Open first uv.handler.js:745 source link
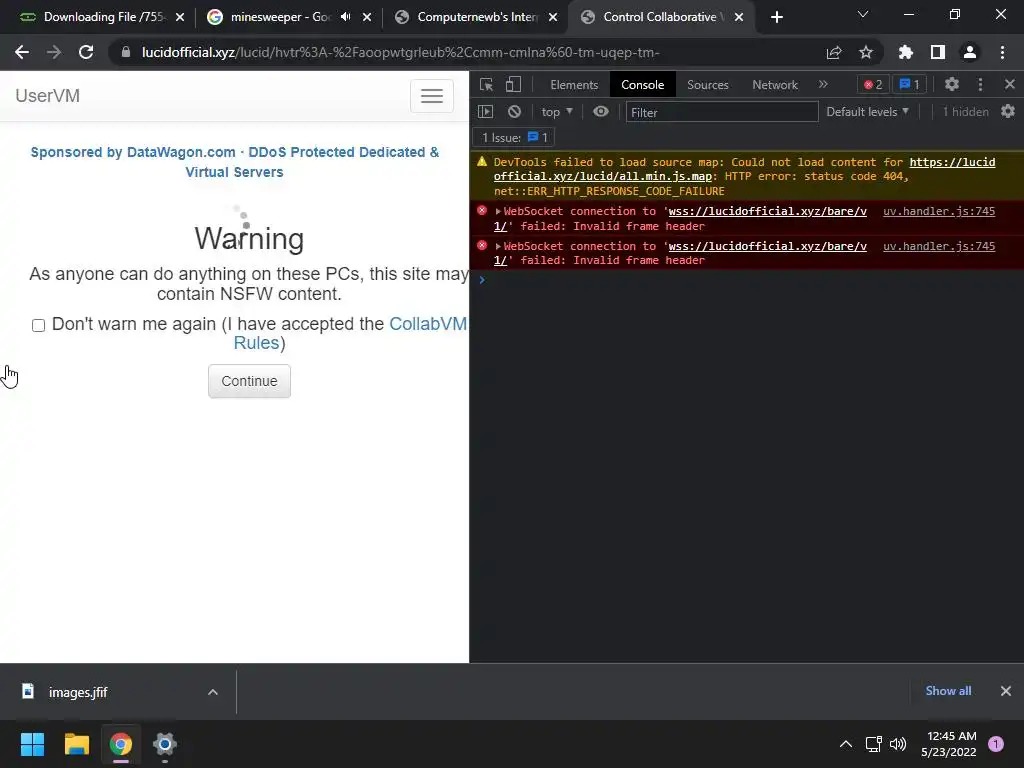The height and width of the screenshot is (768, 1024). (x=939, y=212)
